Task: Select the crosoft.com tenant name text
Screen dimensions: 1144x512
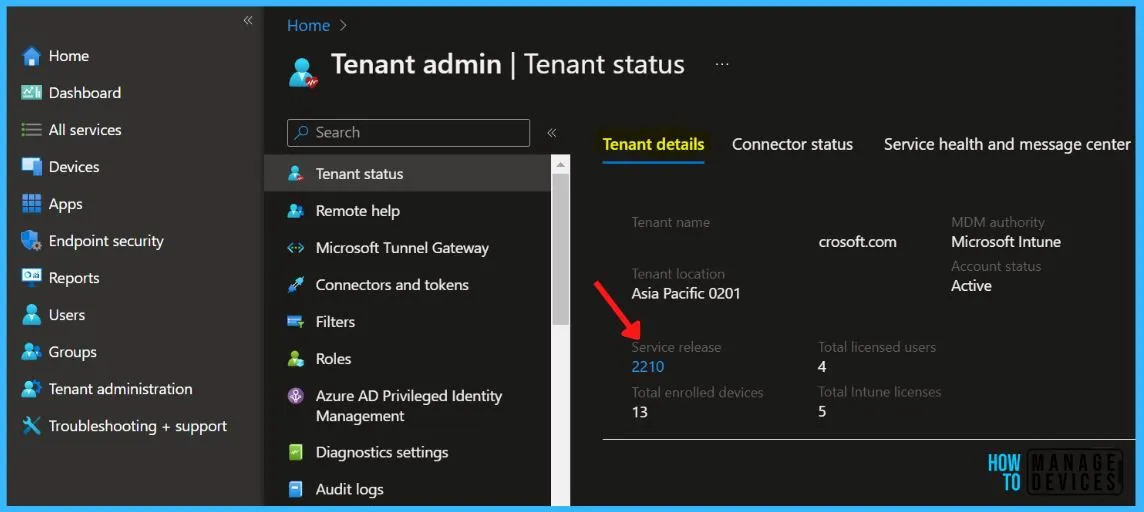Action: click(x=857, y=242)
